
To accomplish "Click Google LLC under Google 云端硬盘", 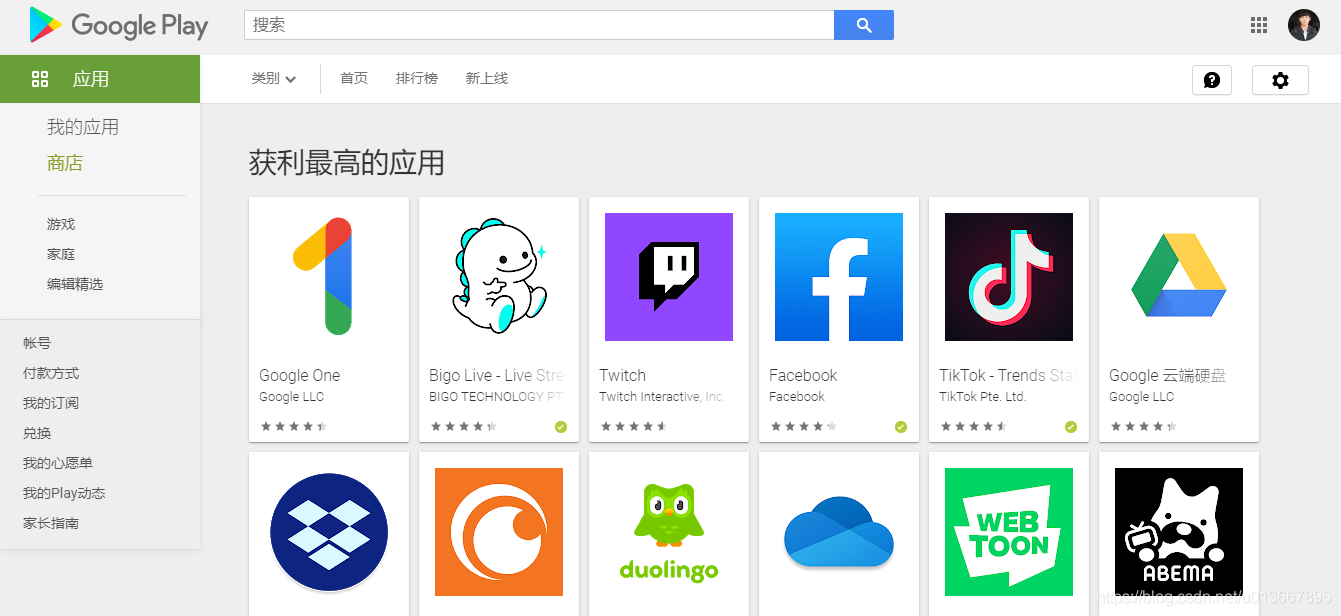I will click(x=1141, y=397).
